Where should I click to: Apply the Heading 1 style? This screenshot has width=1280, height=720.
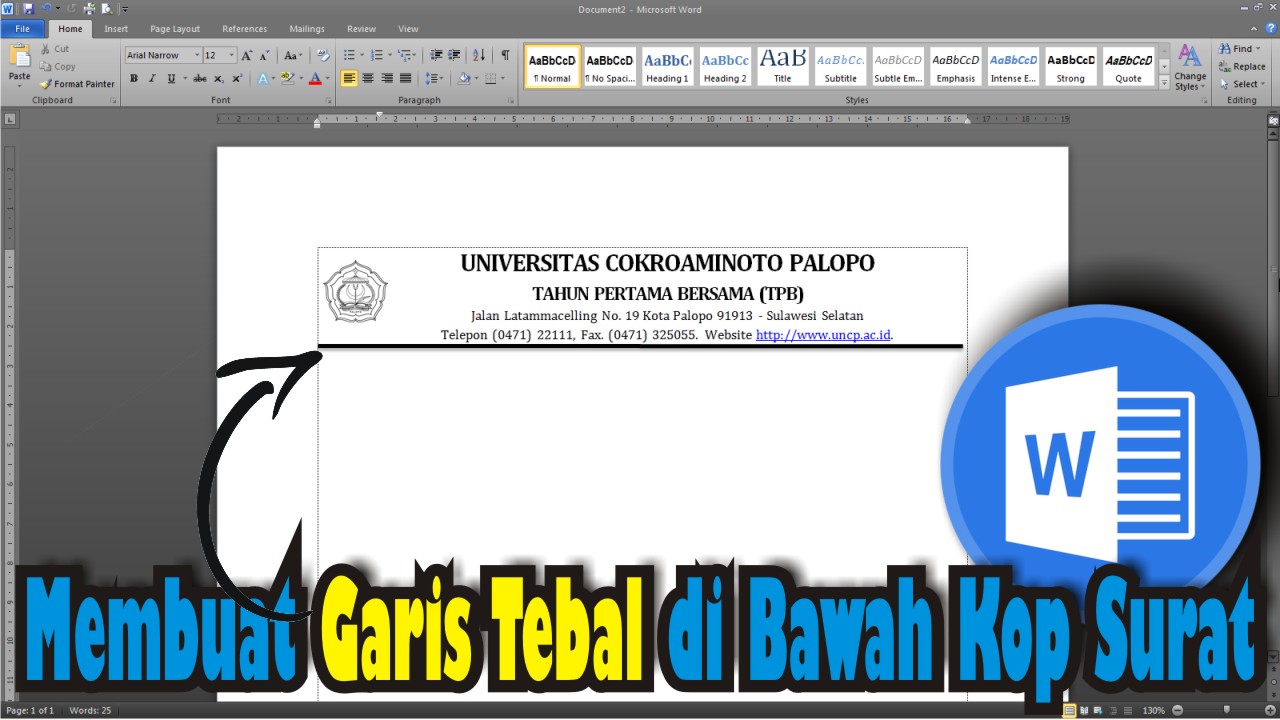tap(667, 66)
